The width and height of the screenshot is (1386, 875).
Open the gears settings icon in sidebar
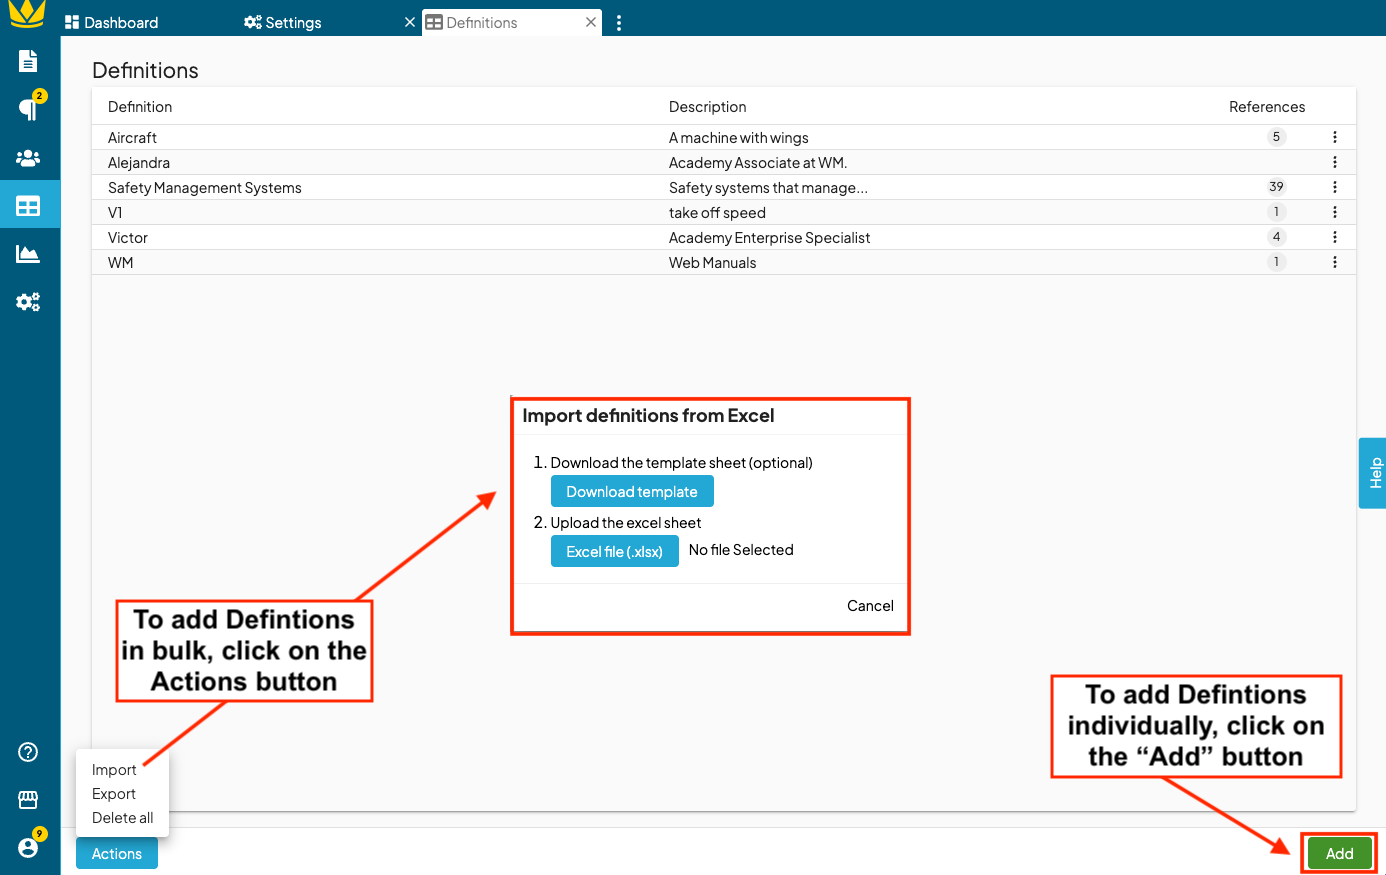click(x=28, y=302)
